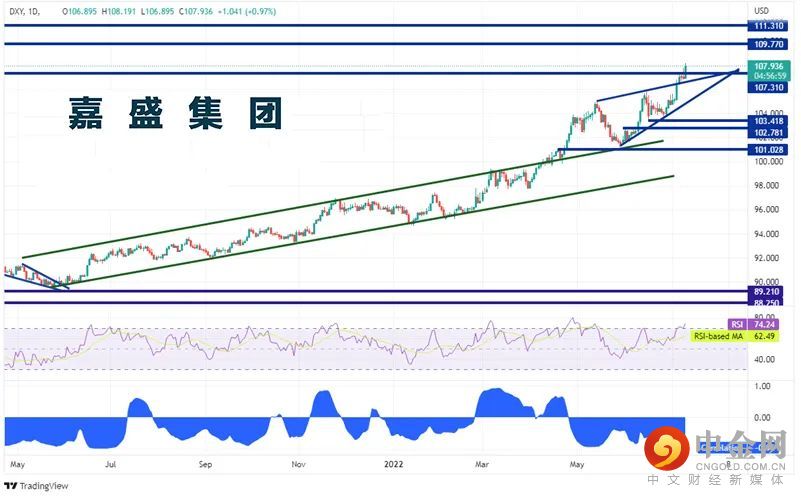Viewport: 801px width, 498px height.
Task: Click the open value O106.895
Action: point(79,11)
